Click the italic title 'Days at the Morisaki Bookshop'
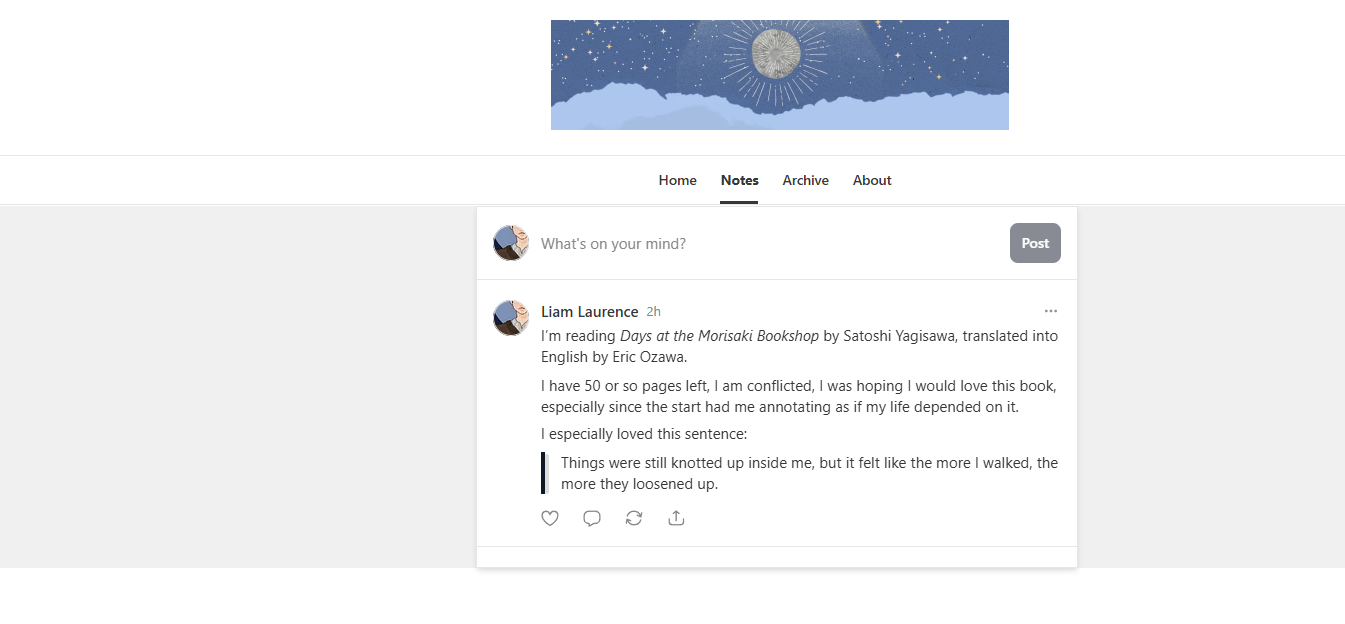Viewport: 1345px width, 624px height. tap(719, 336)
